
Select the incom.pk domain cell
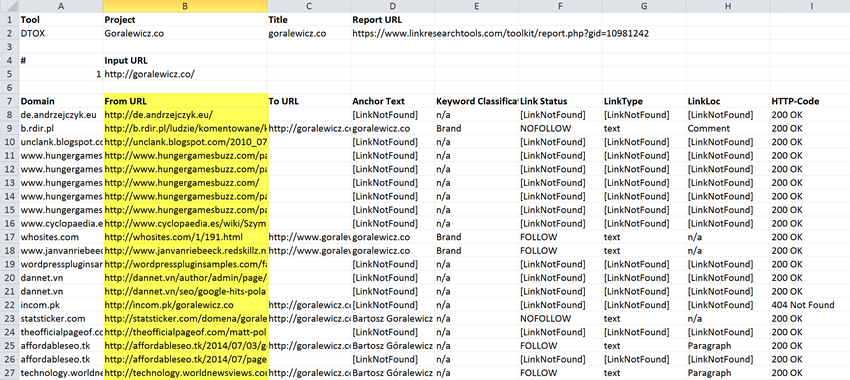click(x=61, y=305)
